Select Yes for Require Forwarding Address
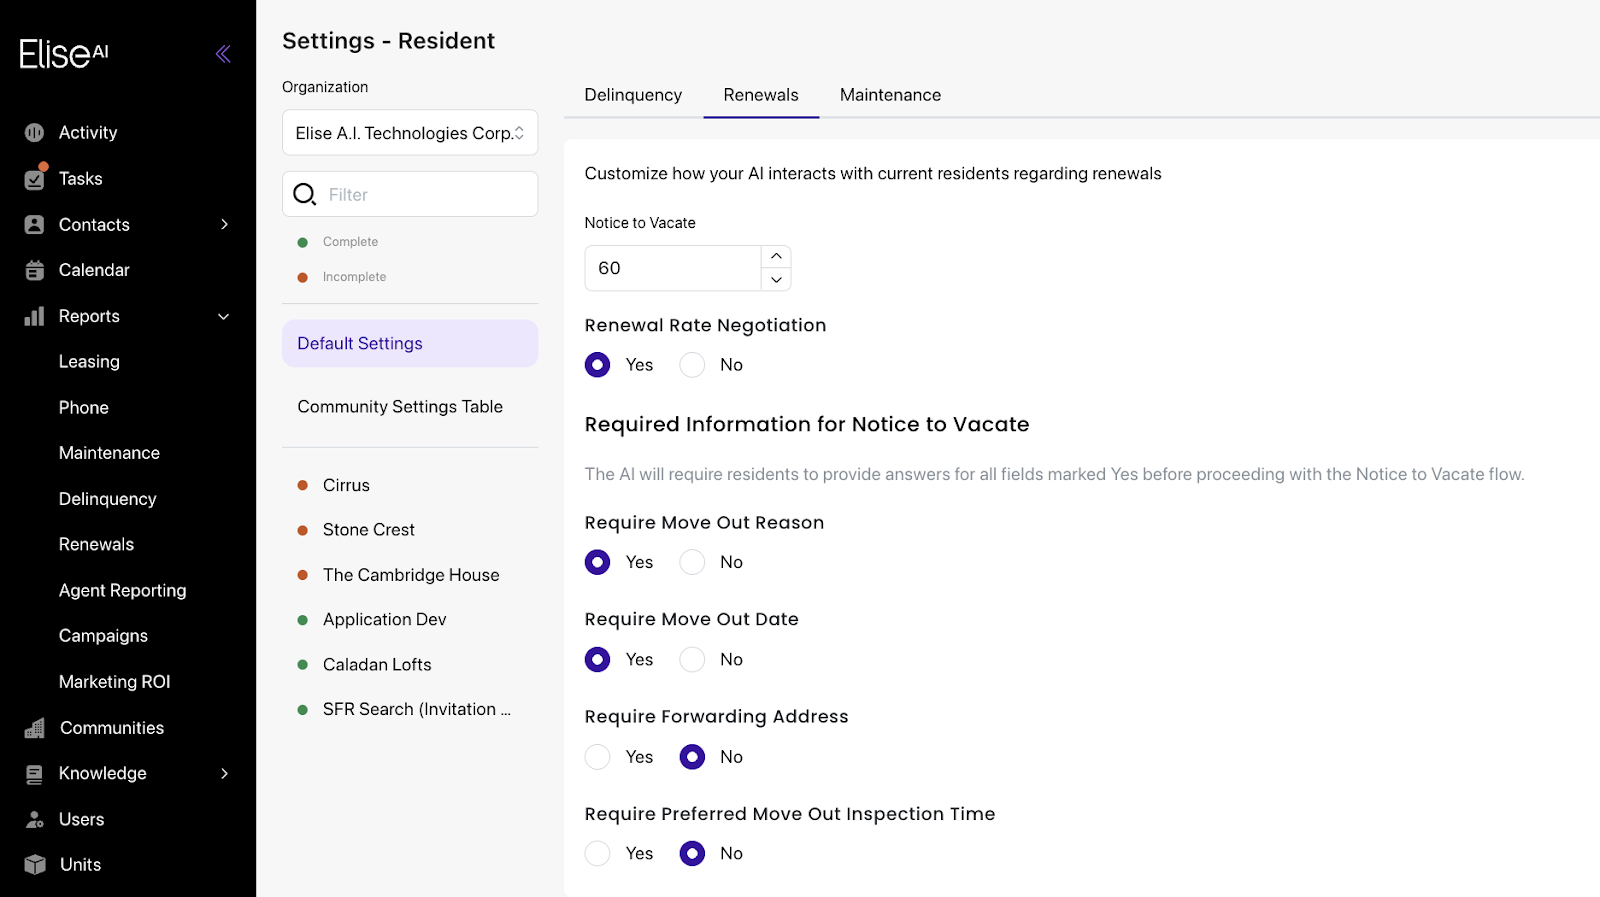Screen dimensions: 1600x897 [x=597, y=757]
